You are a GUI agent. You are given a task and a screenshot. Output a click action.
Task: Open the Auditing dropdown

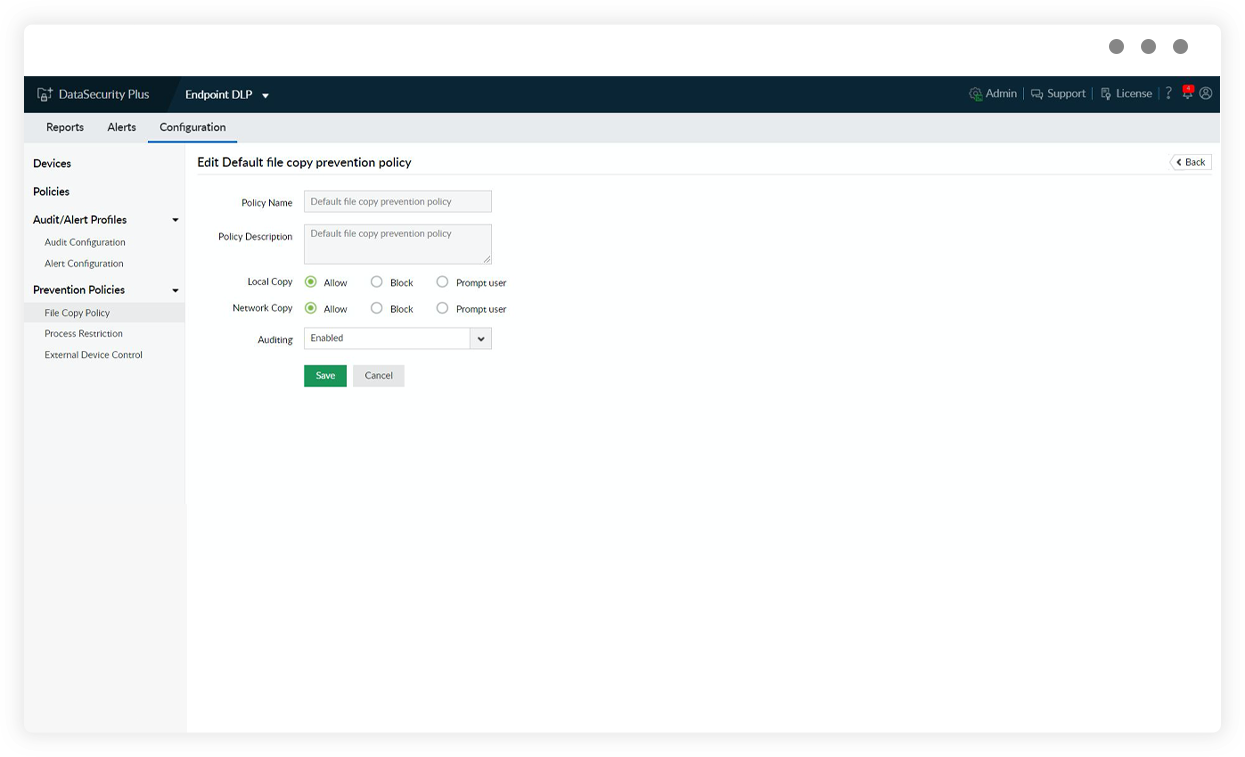(480, 338)
